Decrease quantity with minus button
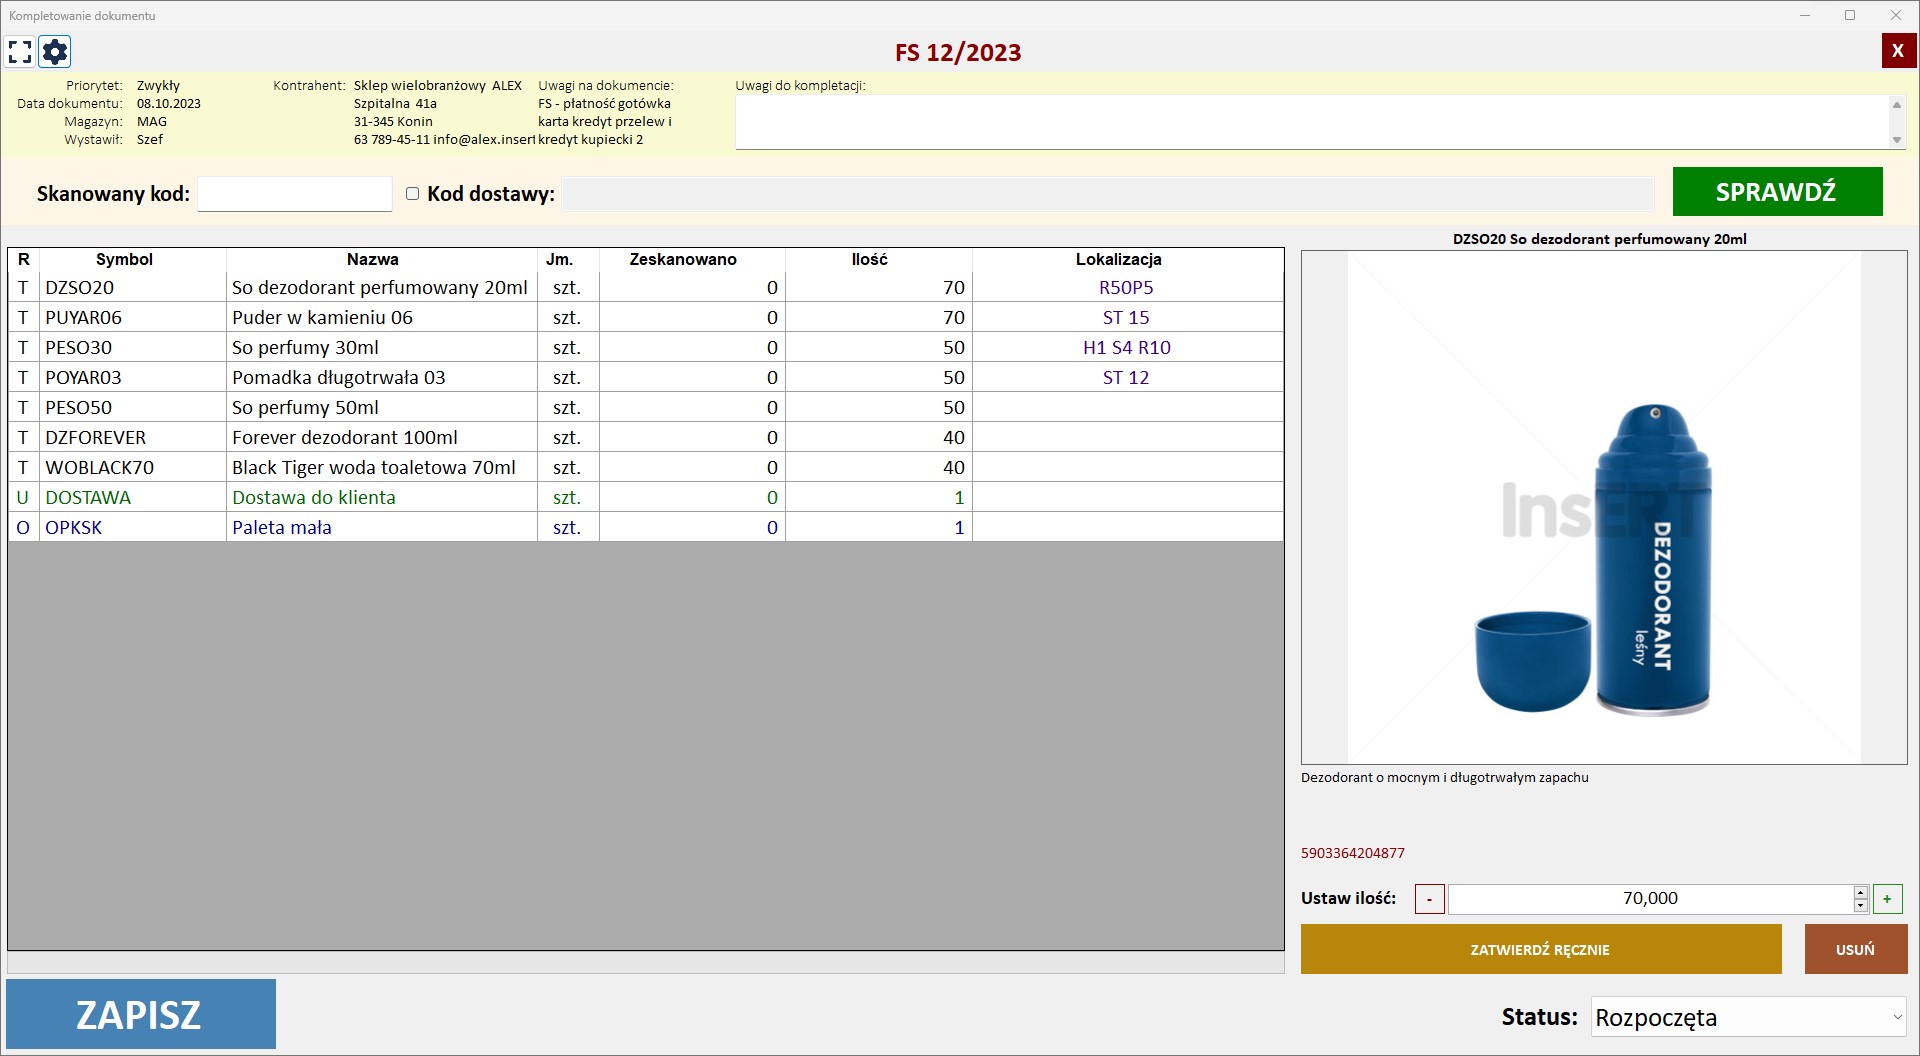The height and width of the screenshot is (1056, 1920). (1429, 899)
